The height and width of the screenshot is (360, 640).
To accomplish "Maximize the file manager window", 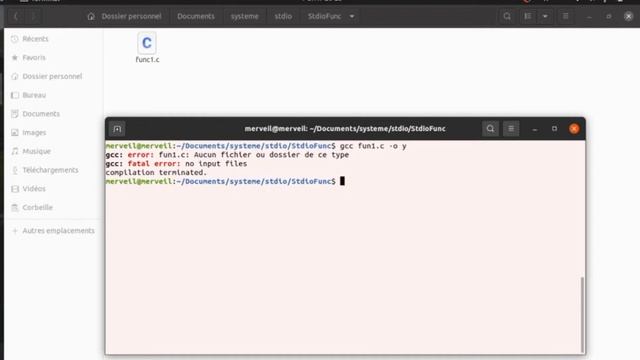I will tap(609, 16).
